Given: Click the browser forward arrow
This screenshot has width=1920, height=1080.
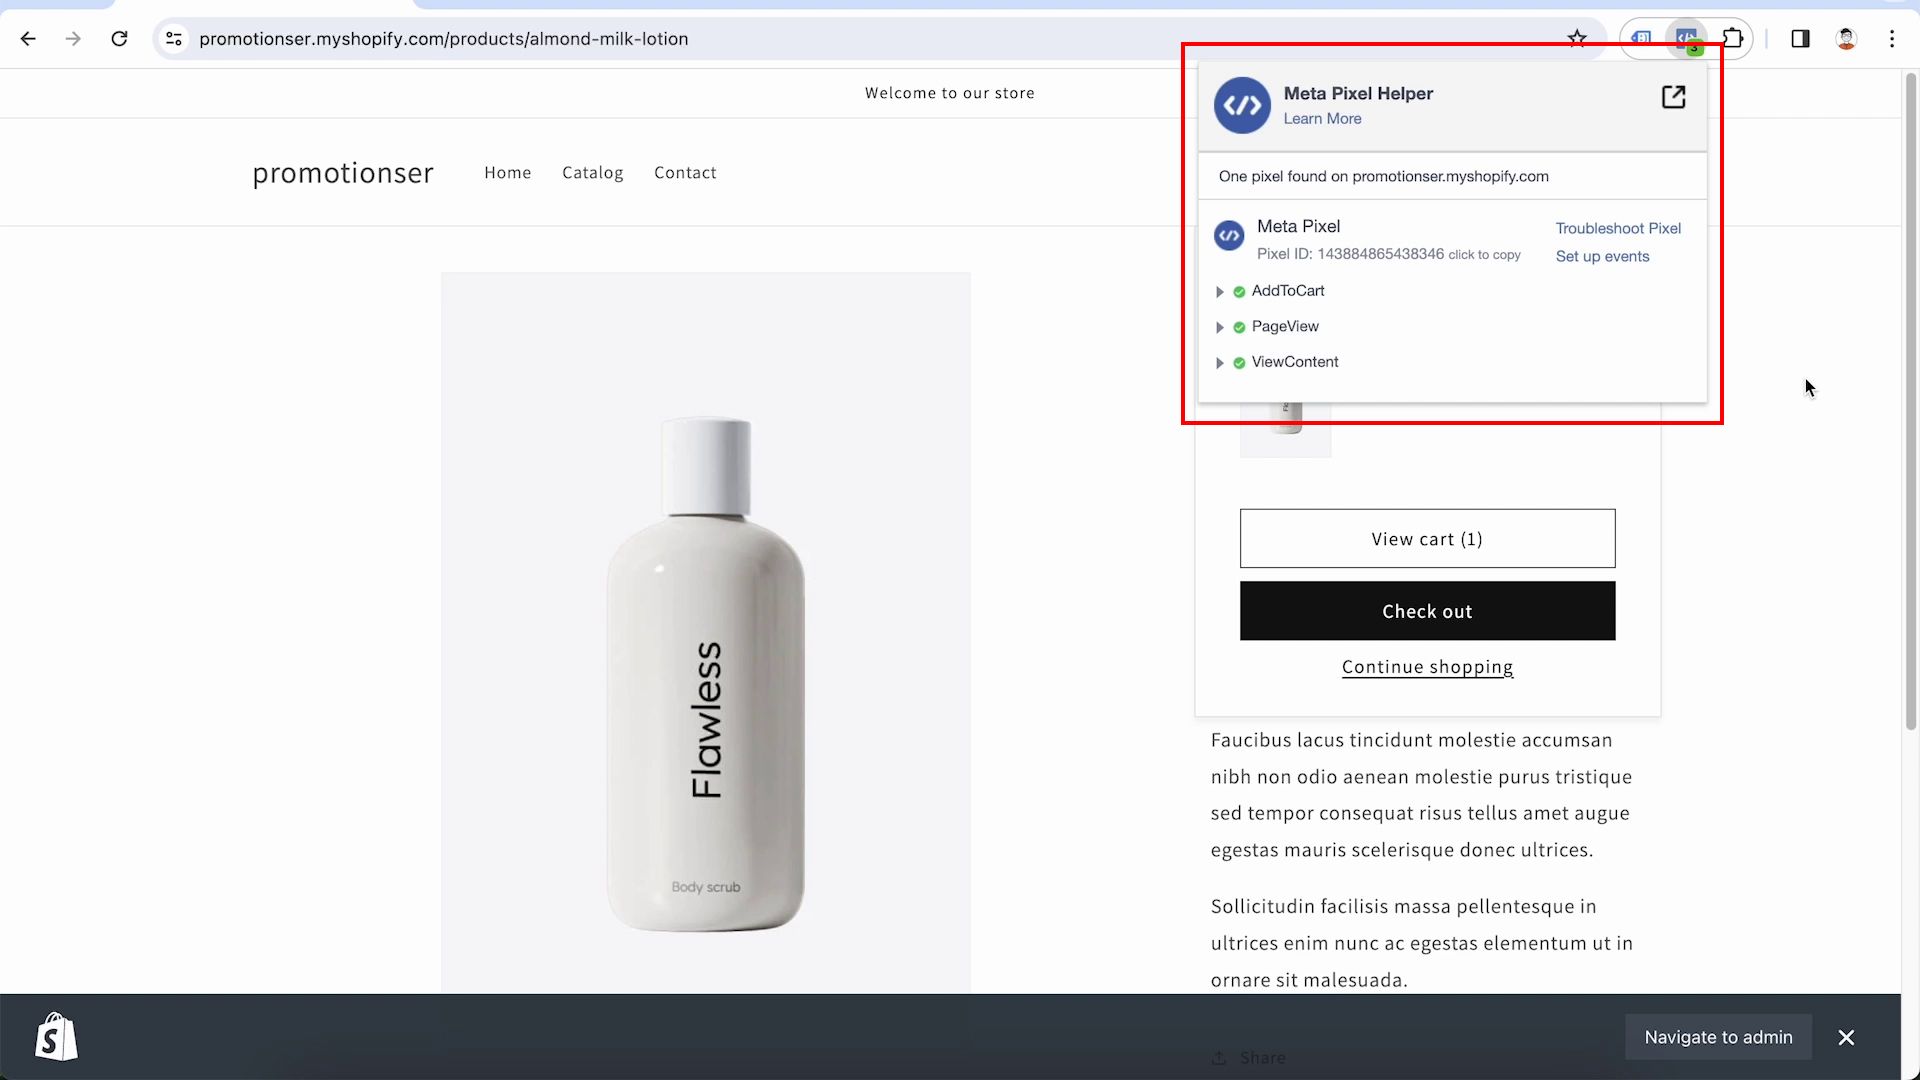Looking at the screenshot, I should 73,39.
